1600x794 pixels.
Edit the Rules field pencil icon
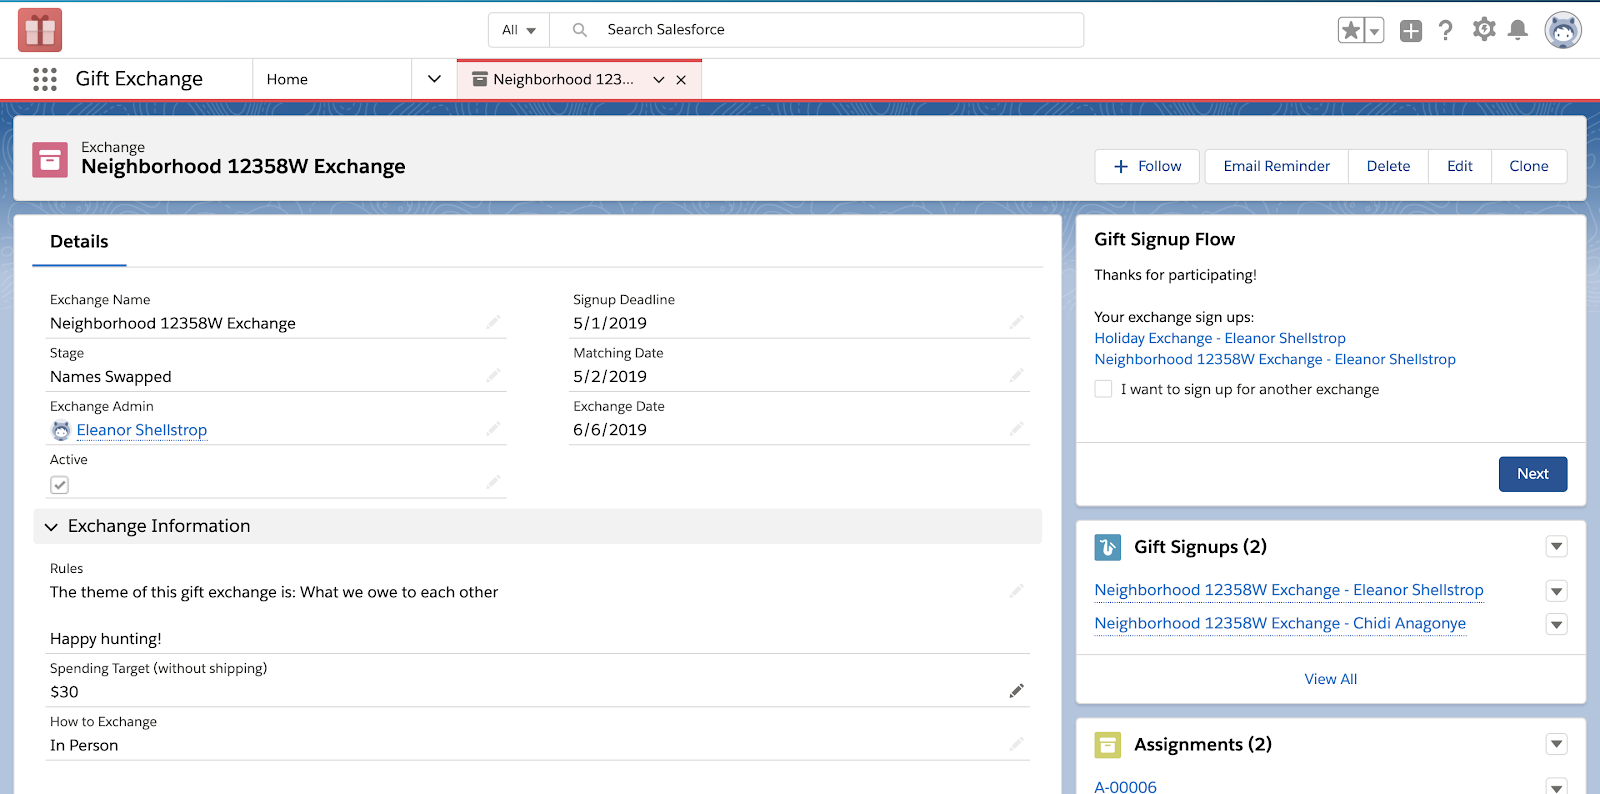click(1016, 591)
